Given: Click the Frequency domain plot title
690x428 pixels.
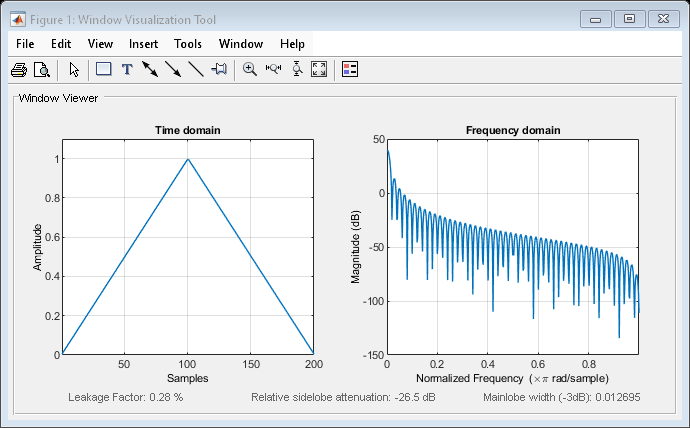Looking at the screenshot, I should [x=513, y=130].
